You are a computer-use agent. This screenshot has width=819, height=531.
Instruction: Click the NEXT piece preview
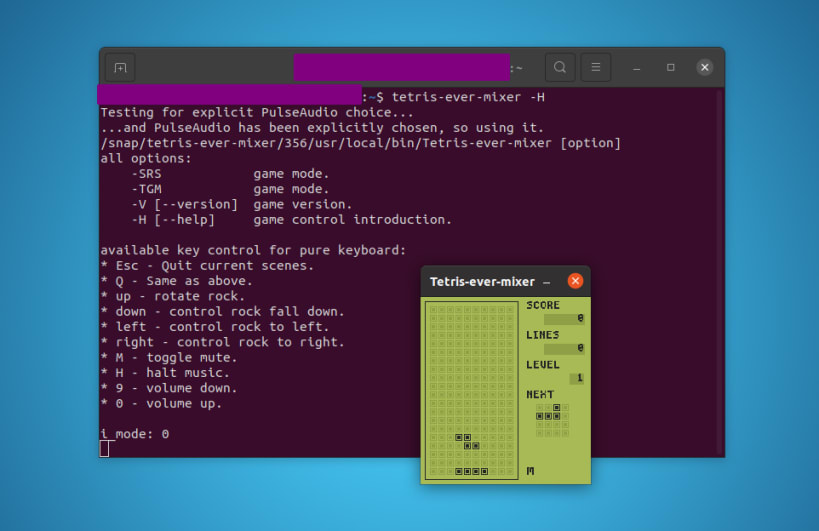pyautogui.click(x=552, y=420)
